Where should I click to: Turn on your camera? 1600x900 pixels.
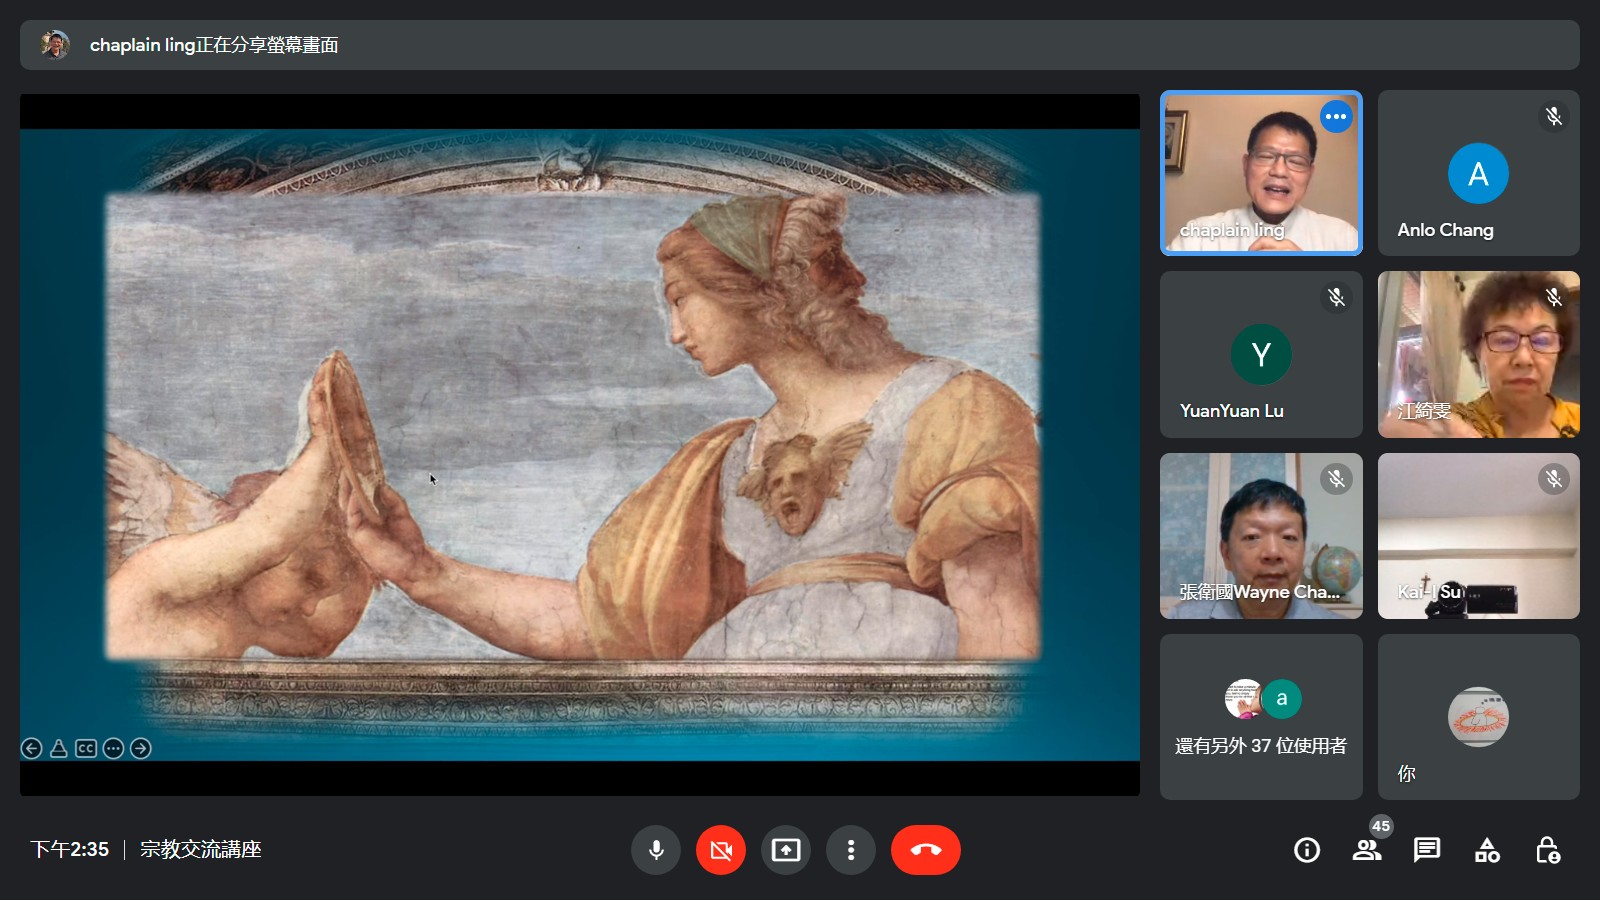coord(721,850)
